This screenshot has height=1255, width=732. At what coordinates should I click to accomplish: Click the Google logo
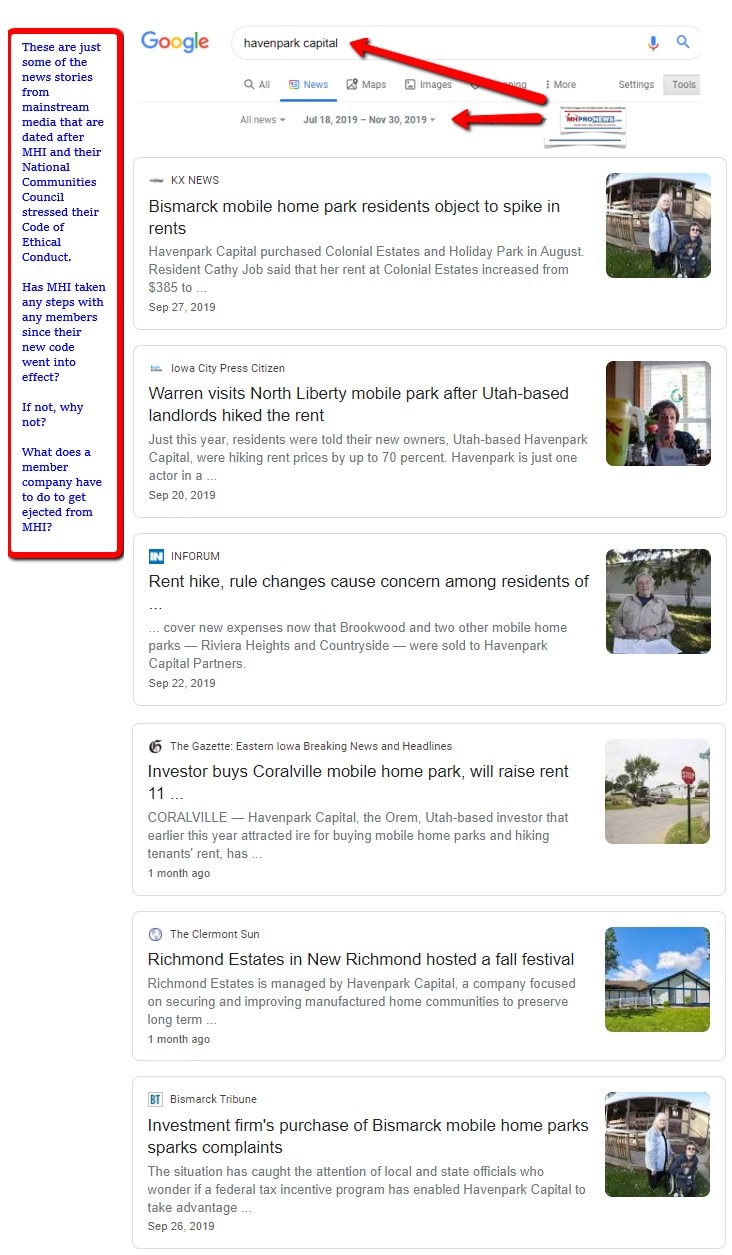pos(175,42)
